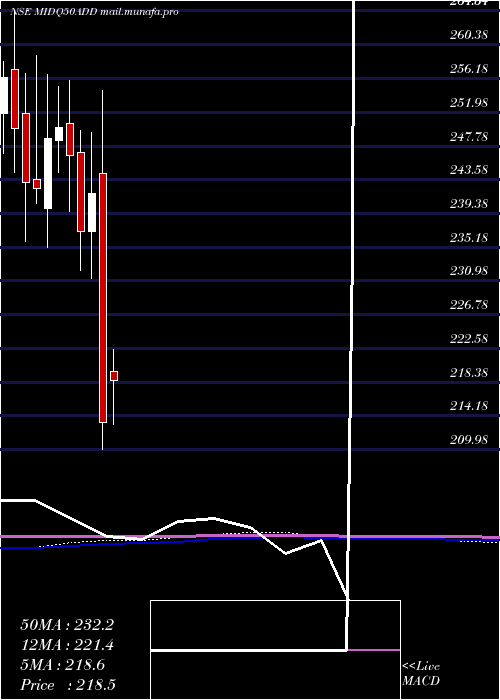Click the 50MA : 232.2 readout
500x700 pixels.
pyautogui.click(x=67, y=625)
